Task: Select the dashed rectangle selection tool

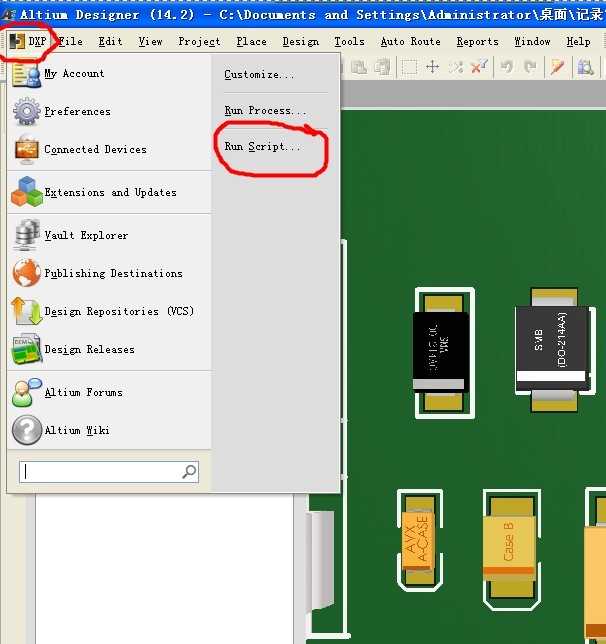Action: coord(410,67)
